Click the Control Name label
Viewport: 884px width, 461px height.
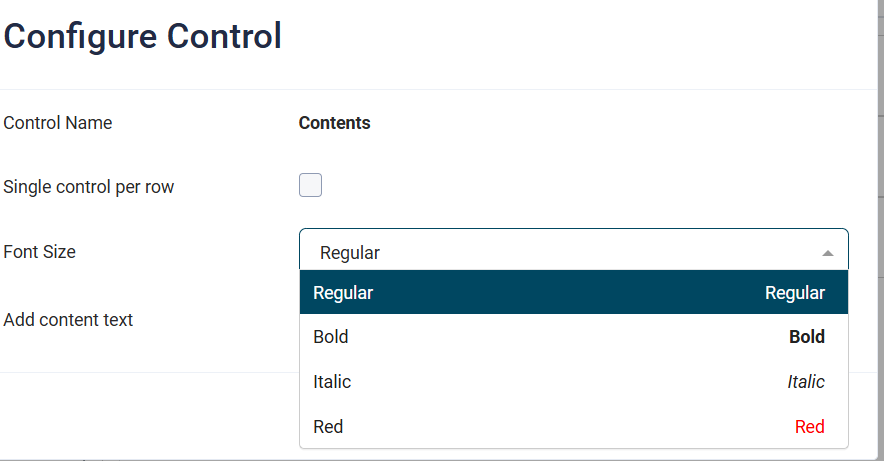pos(58,123)
